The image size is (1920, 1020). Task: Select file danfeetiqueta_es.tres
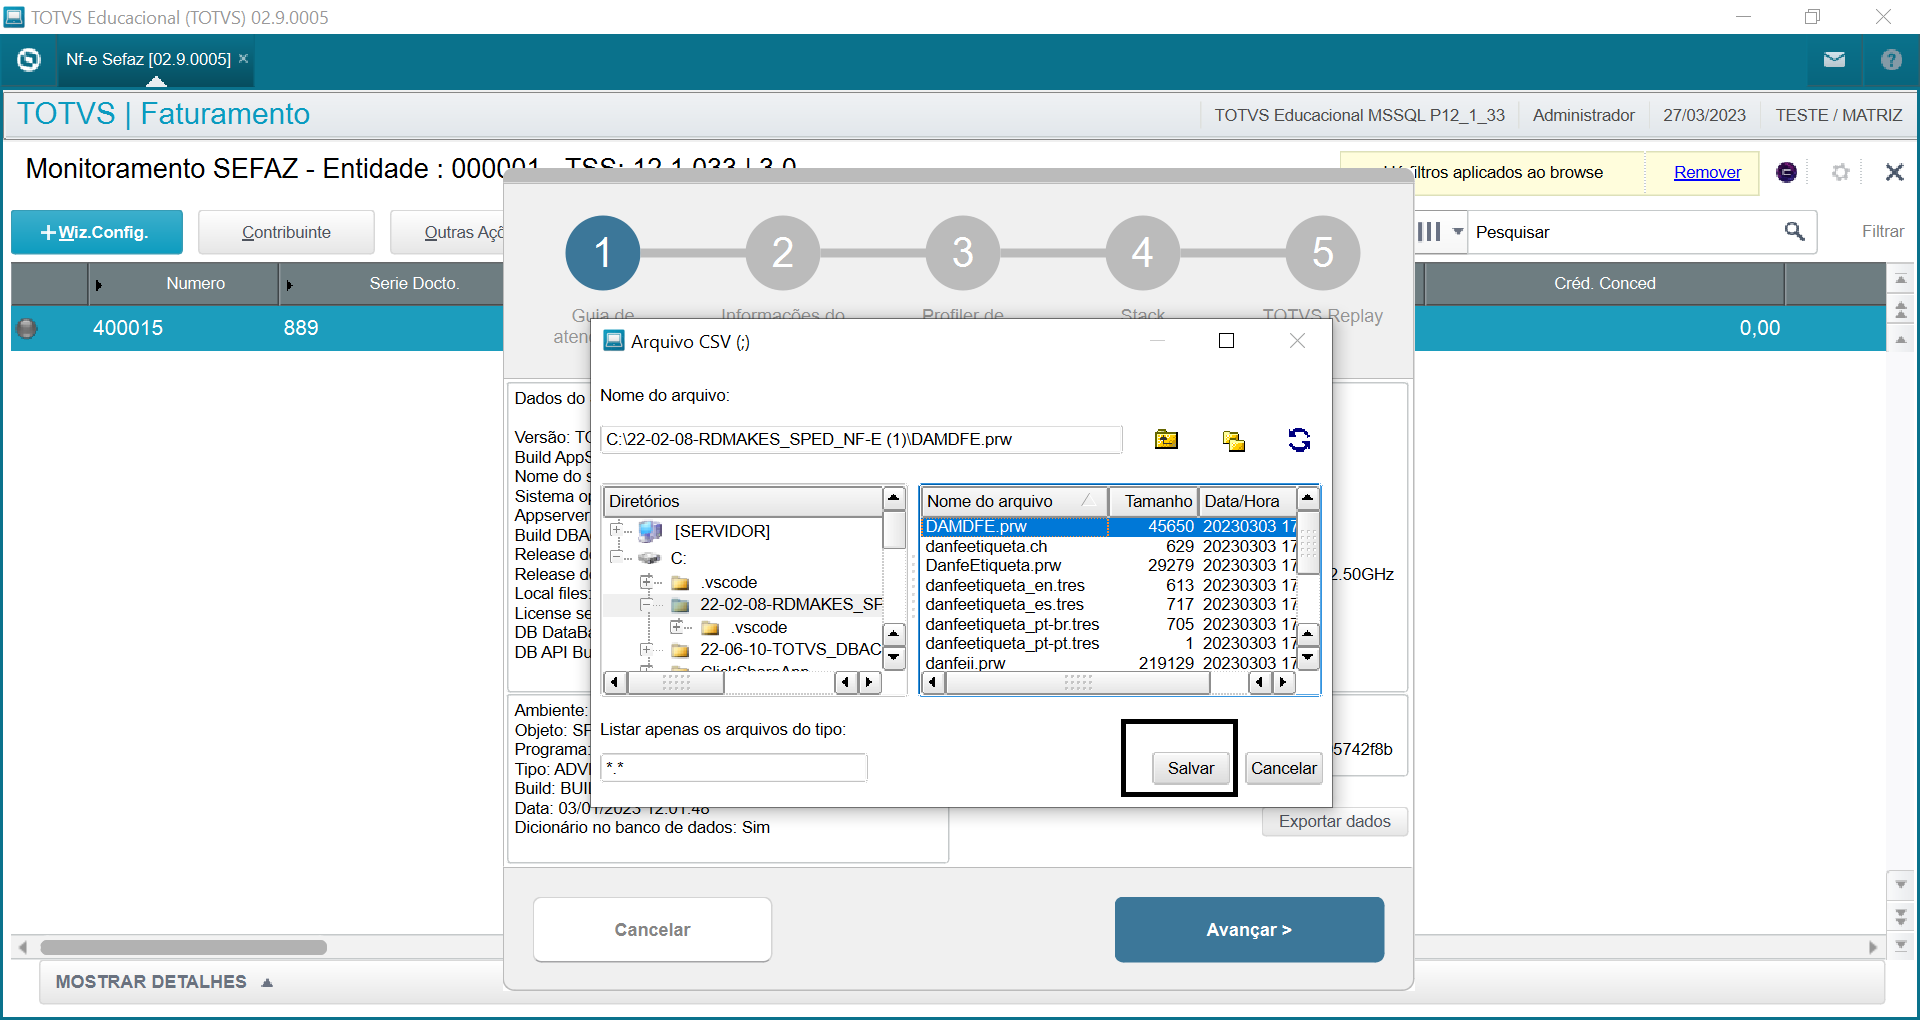(x=1109, y=605)
